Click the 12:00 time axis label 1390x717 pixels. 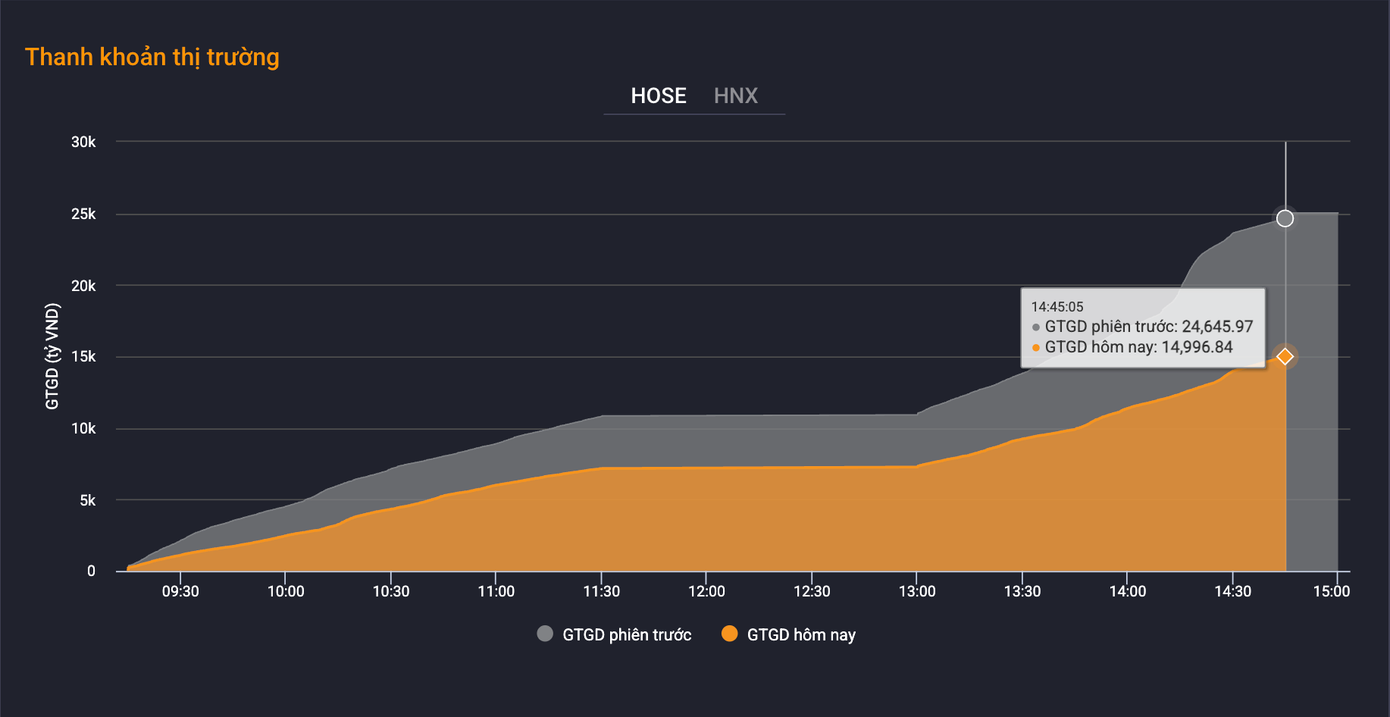coord(706,591)
